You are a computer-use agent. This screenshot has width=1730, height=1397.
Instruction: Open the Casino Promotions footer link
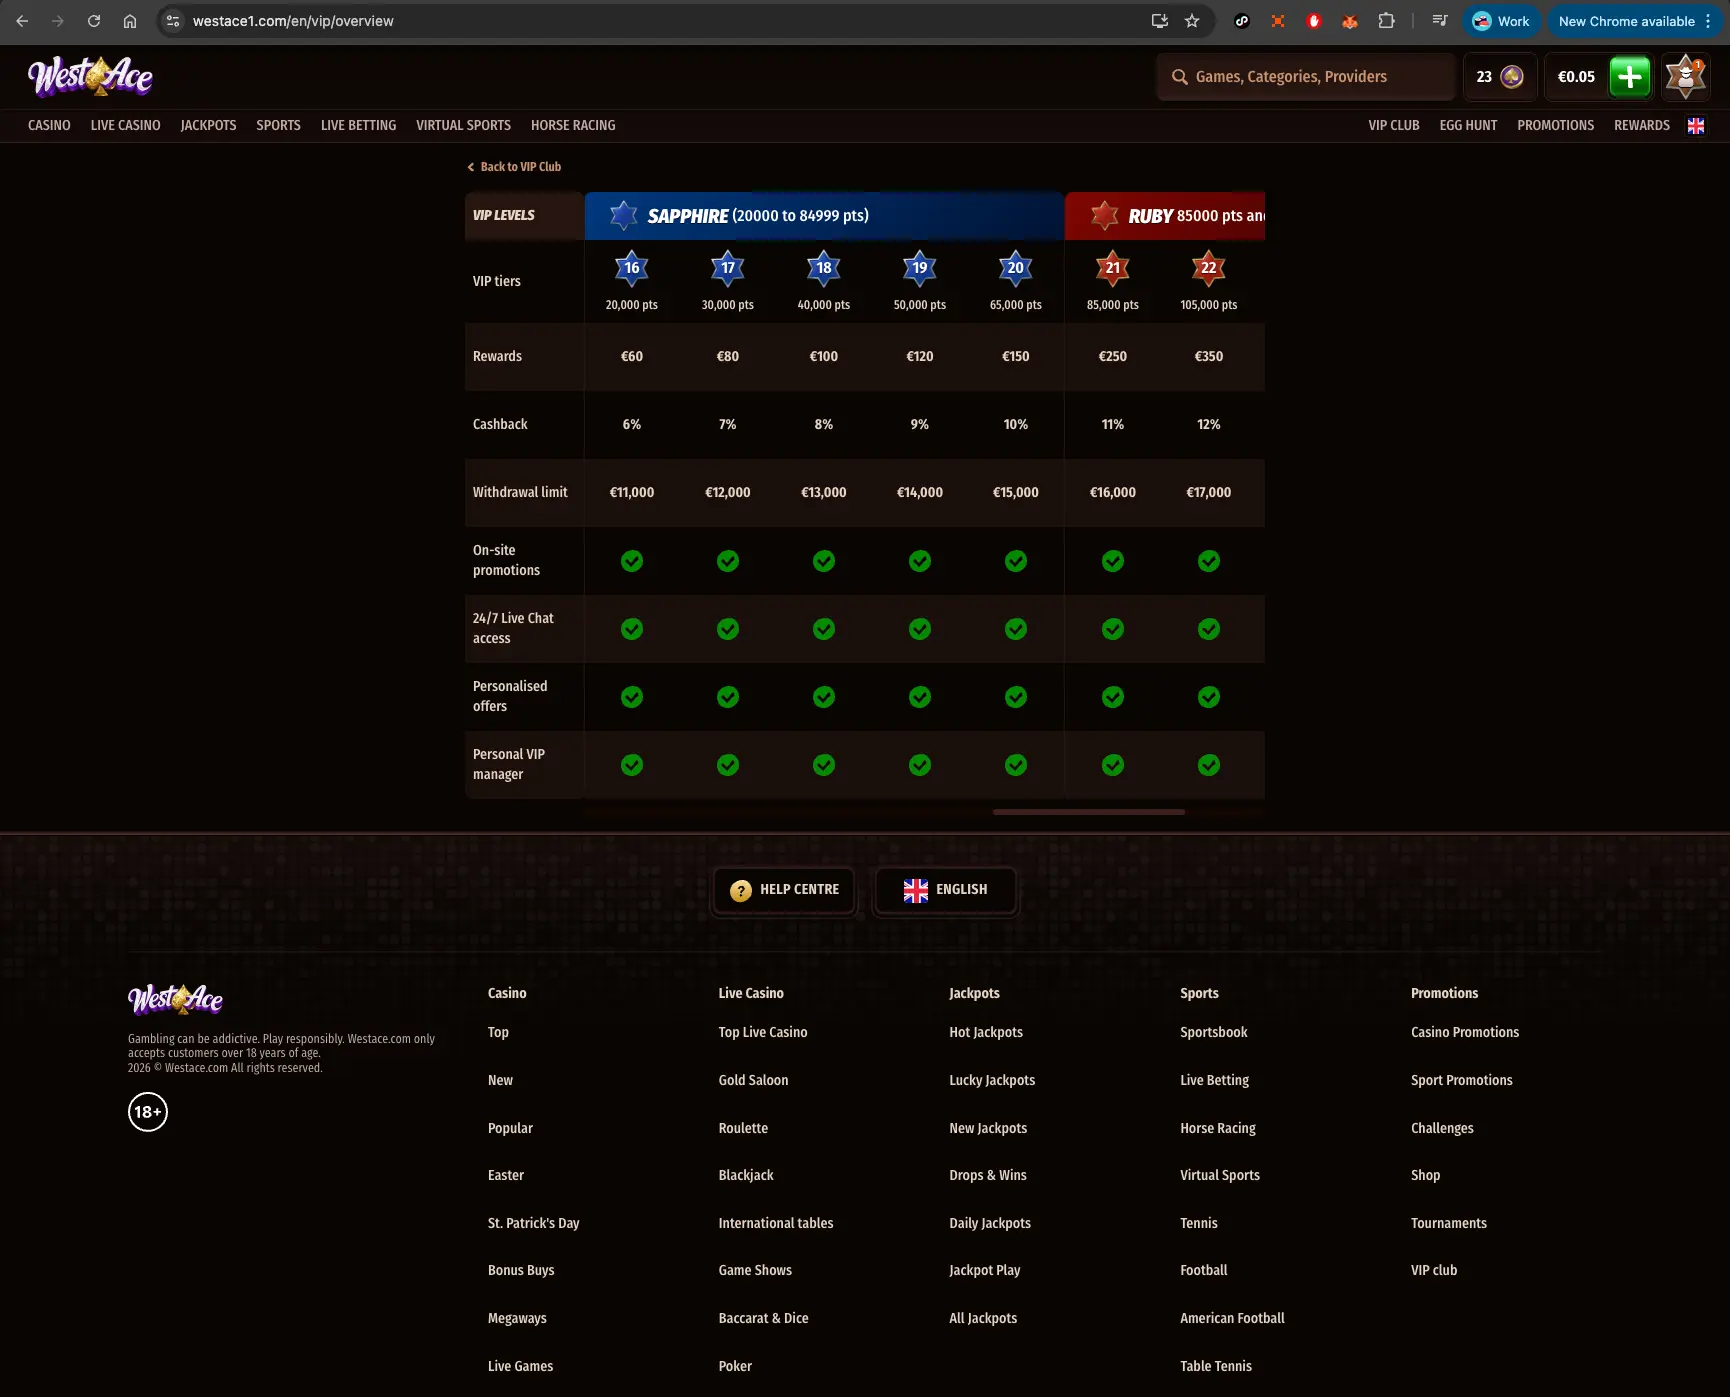pyautogui.click(x=1465, y=1032)
